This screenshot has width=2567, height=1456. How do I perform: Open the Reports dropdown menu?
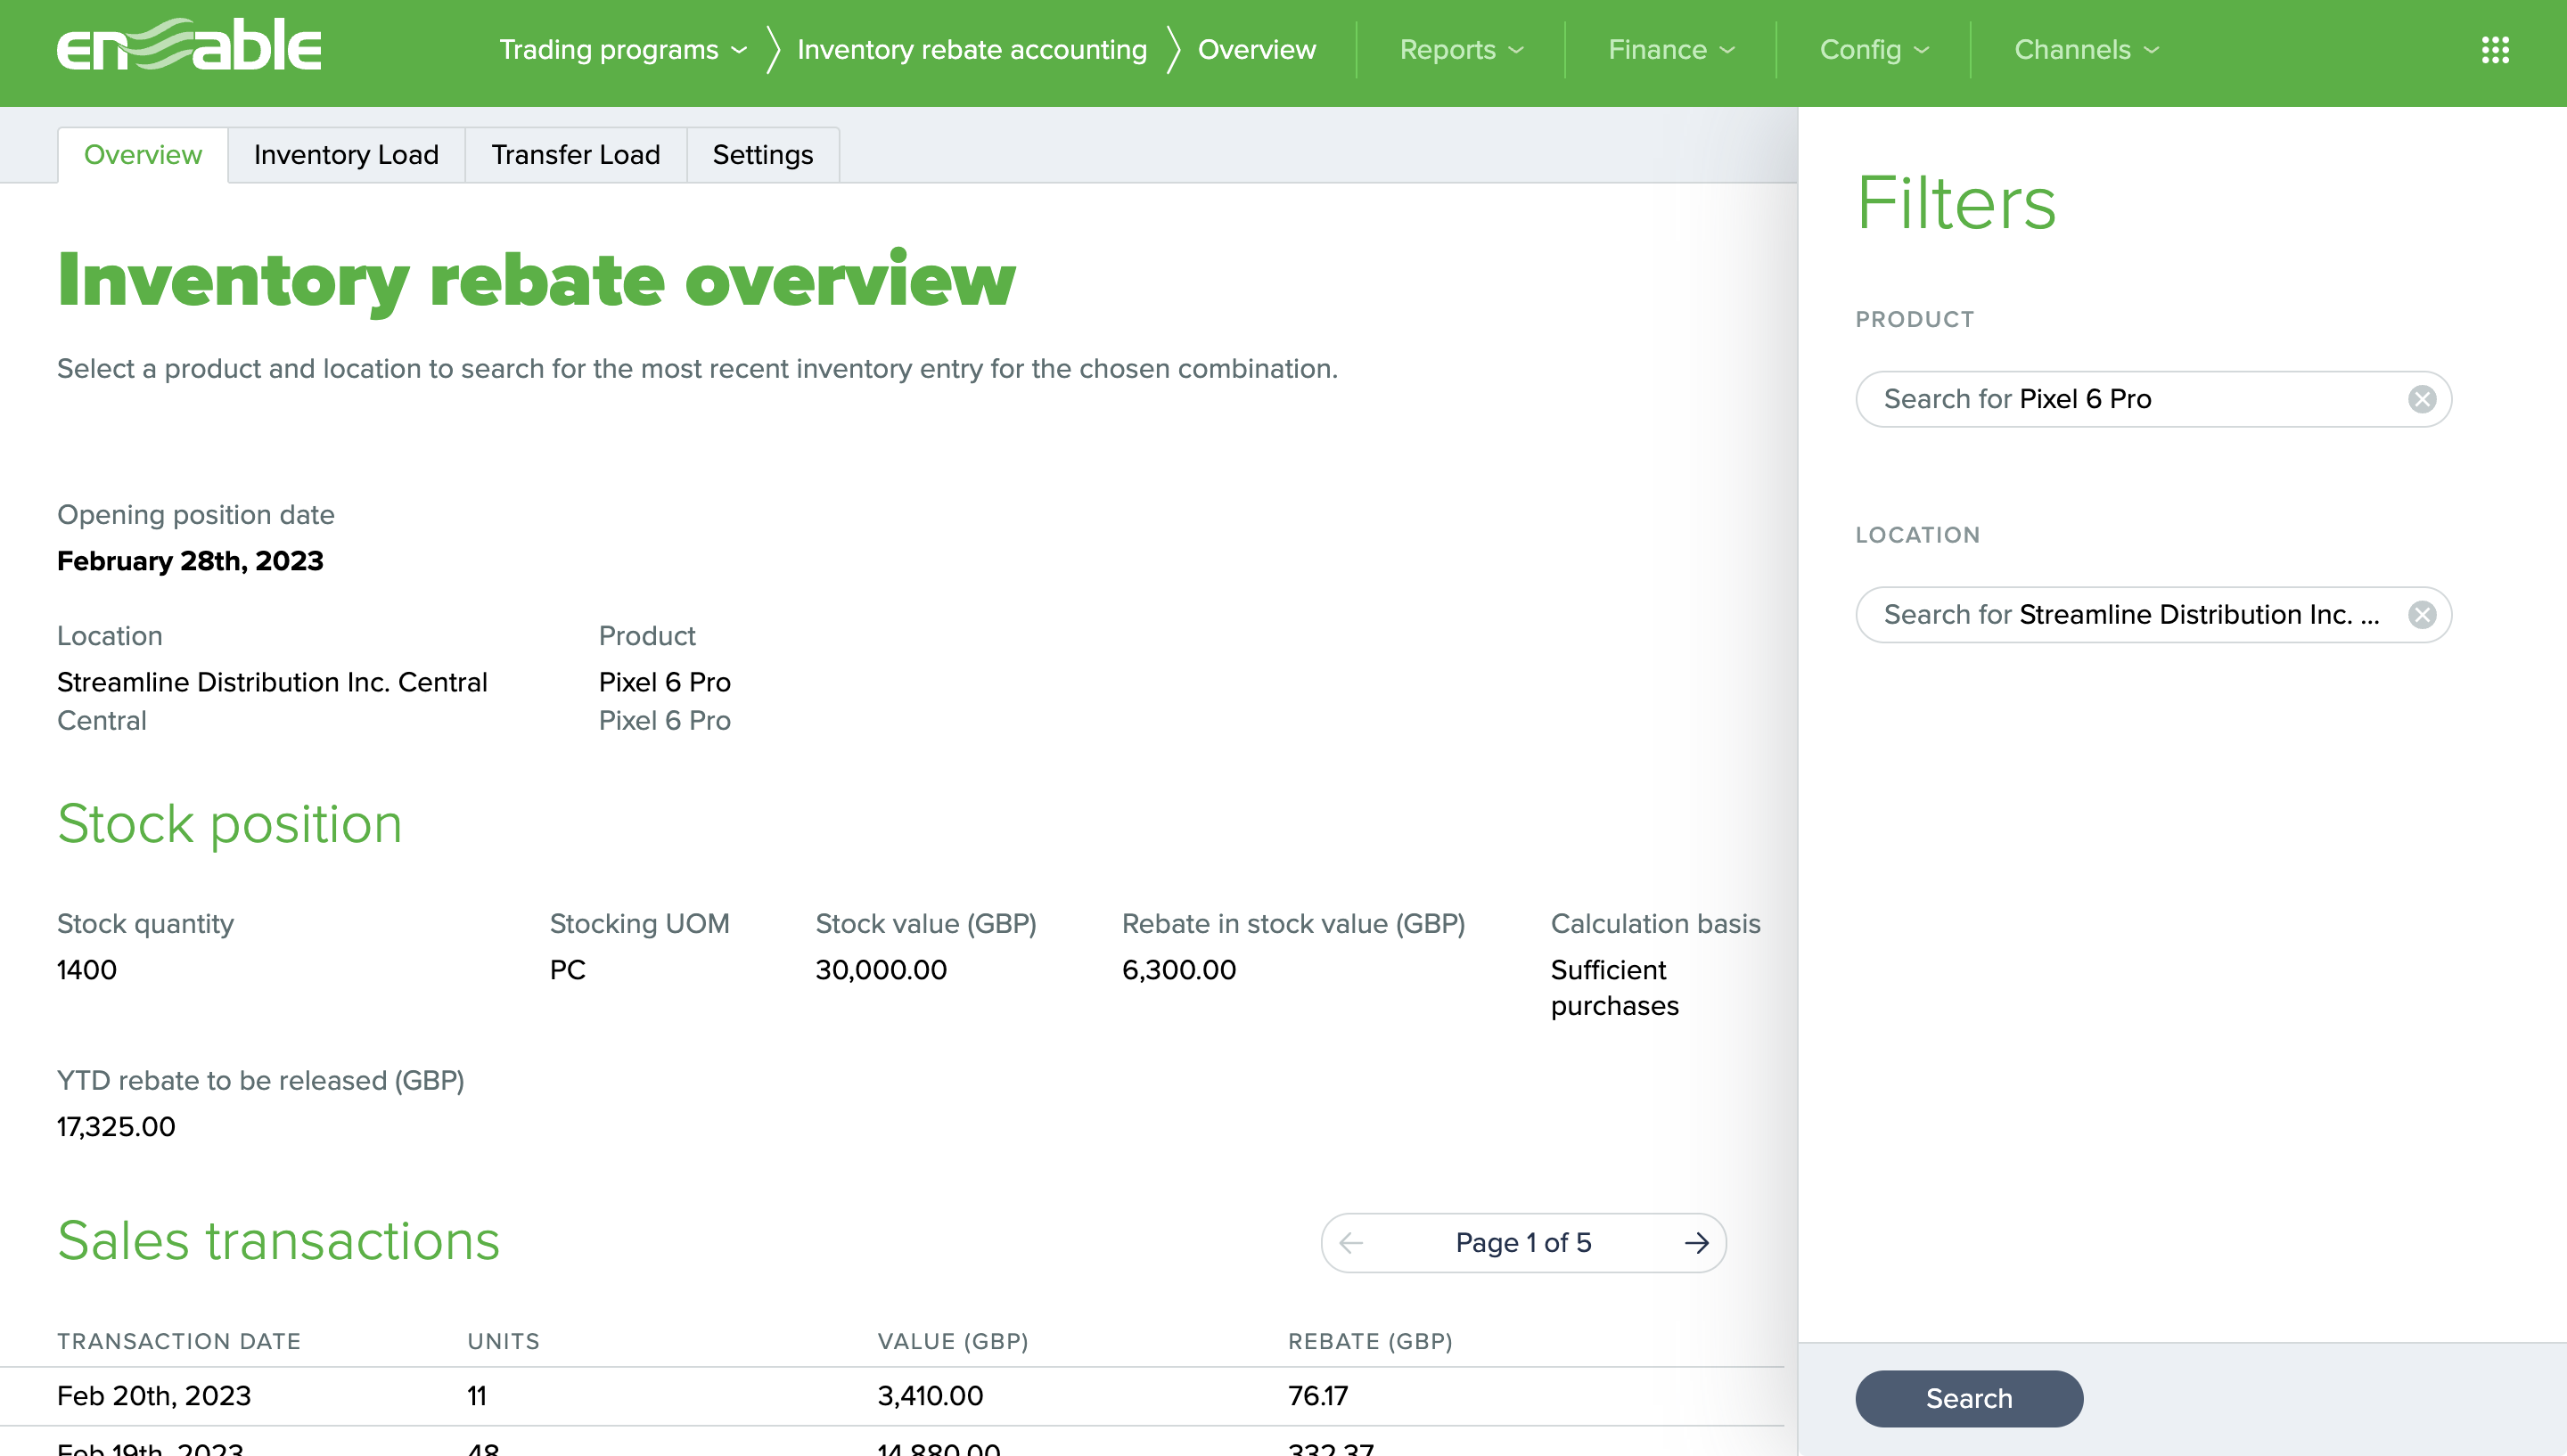click(1460, 50)
